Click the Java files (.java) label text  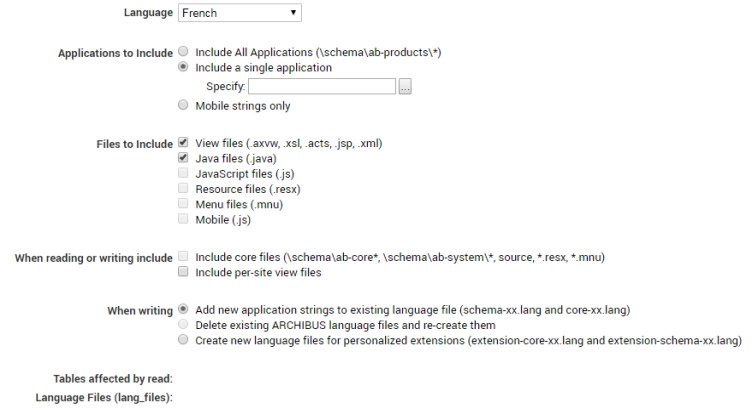236,158
